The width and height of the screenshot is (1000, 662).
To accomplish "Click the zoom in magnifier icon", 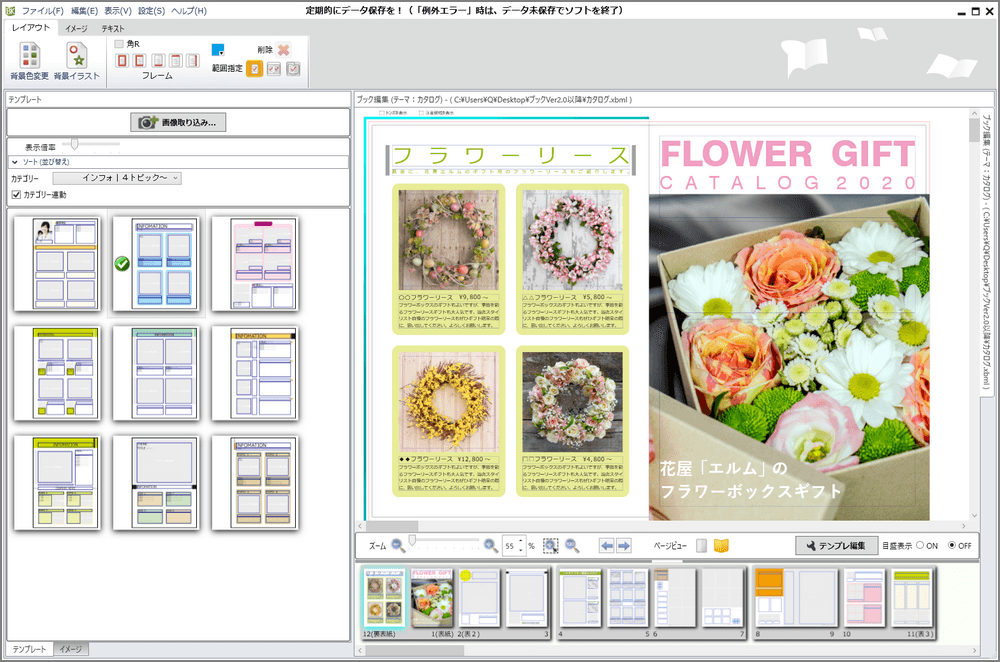I will coord(491,545).
